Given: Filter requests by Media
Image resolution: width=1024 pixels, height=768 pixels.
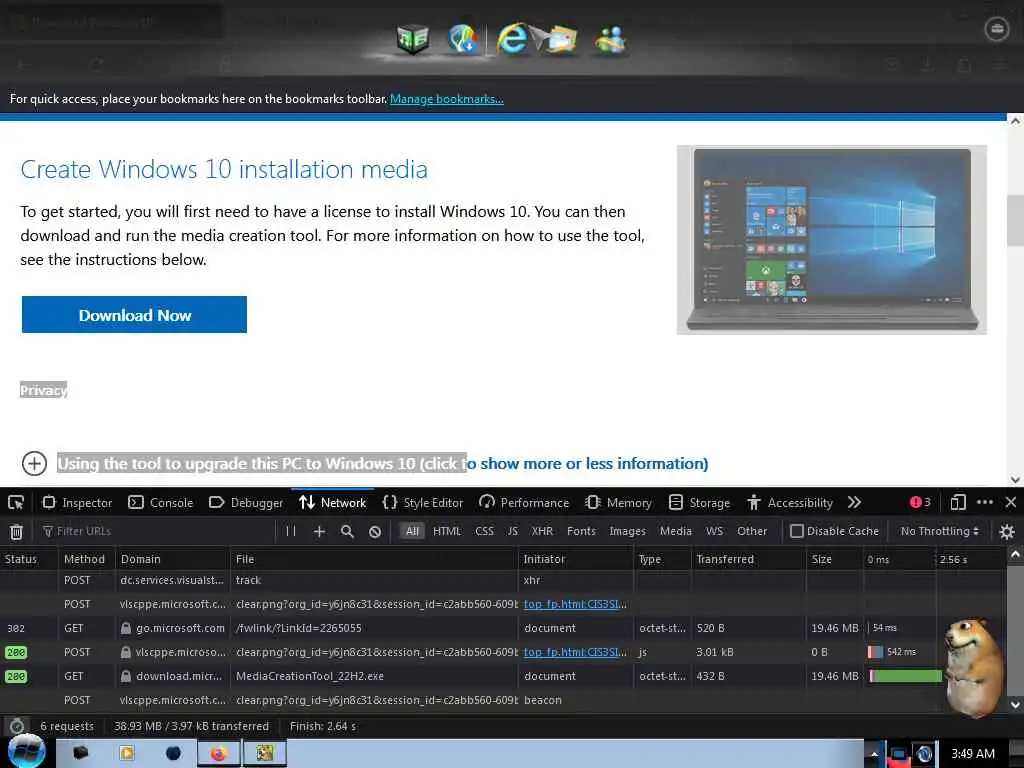Looking at the screenshot, I should 675,531.
